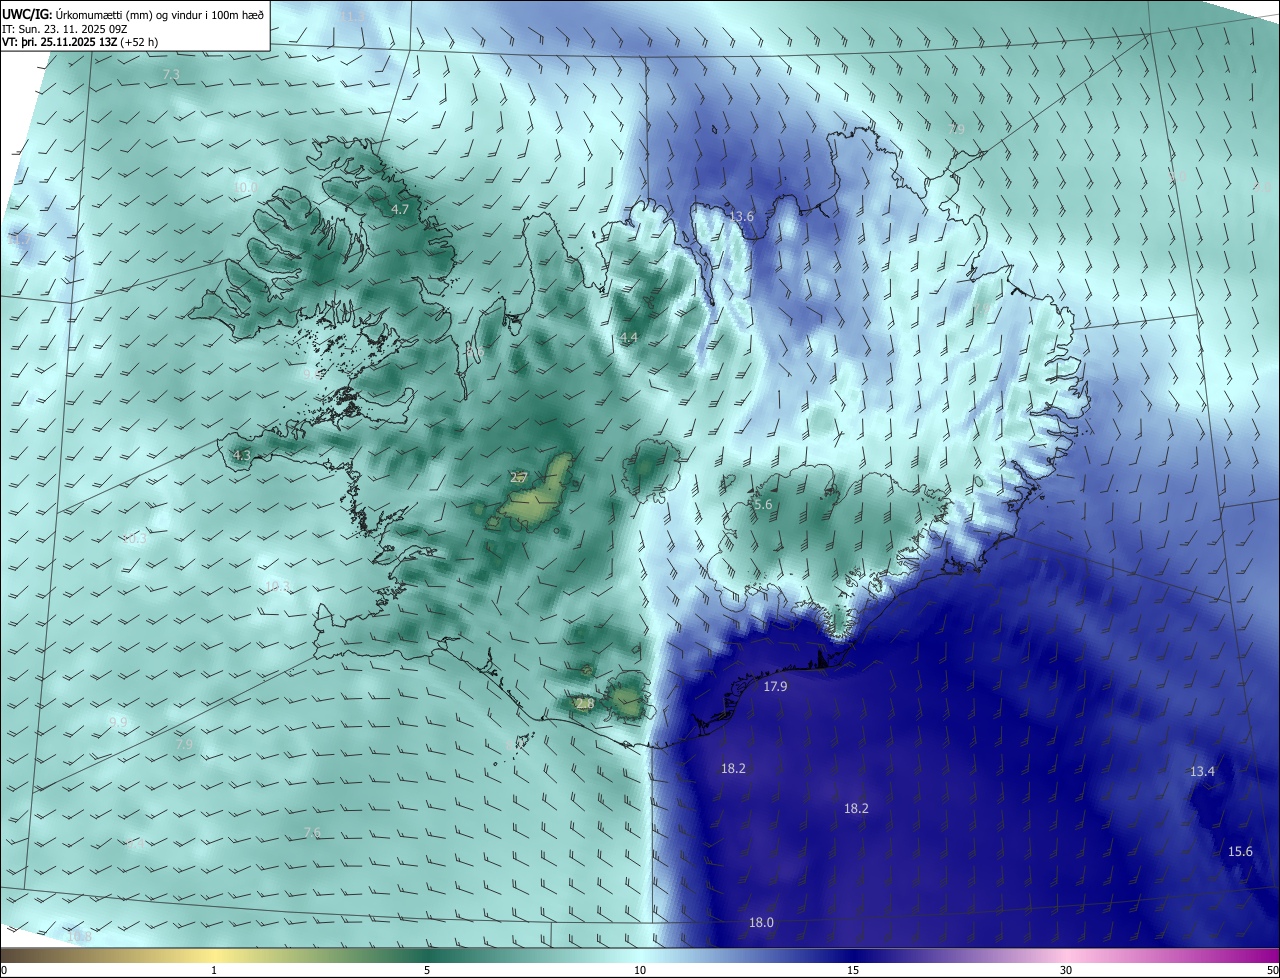Click the 2.8 value label
The height and width of the screenshot is (978, 1280).
[585, 704]
